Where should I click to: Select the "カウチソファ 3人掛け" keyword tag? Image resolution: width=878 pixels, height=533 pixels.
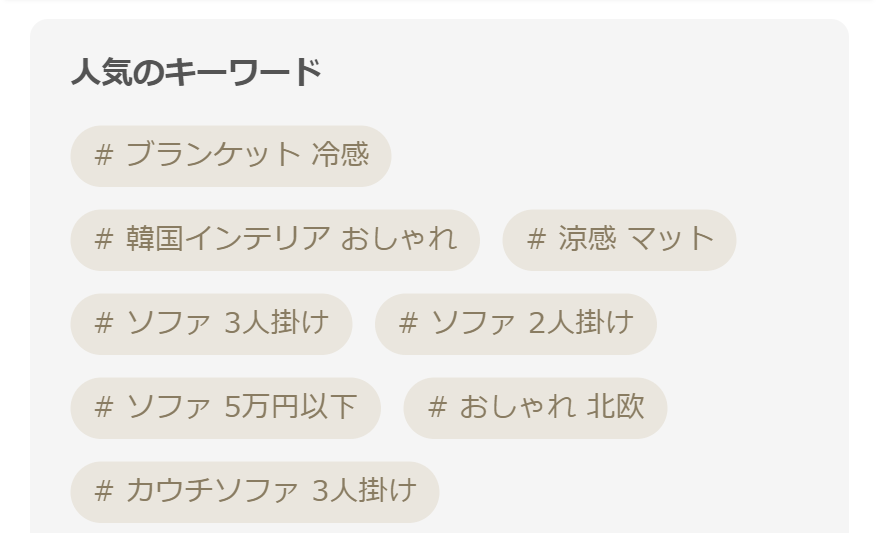[x=254, y=492]
